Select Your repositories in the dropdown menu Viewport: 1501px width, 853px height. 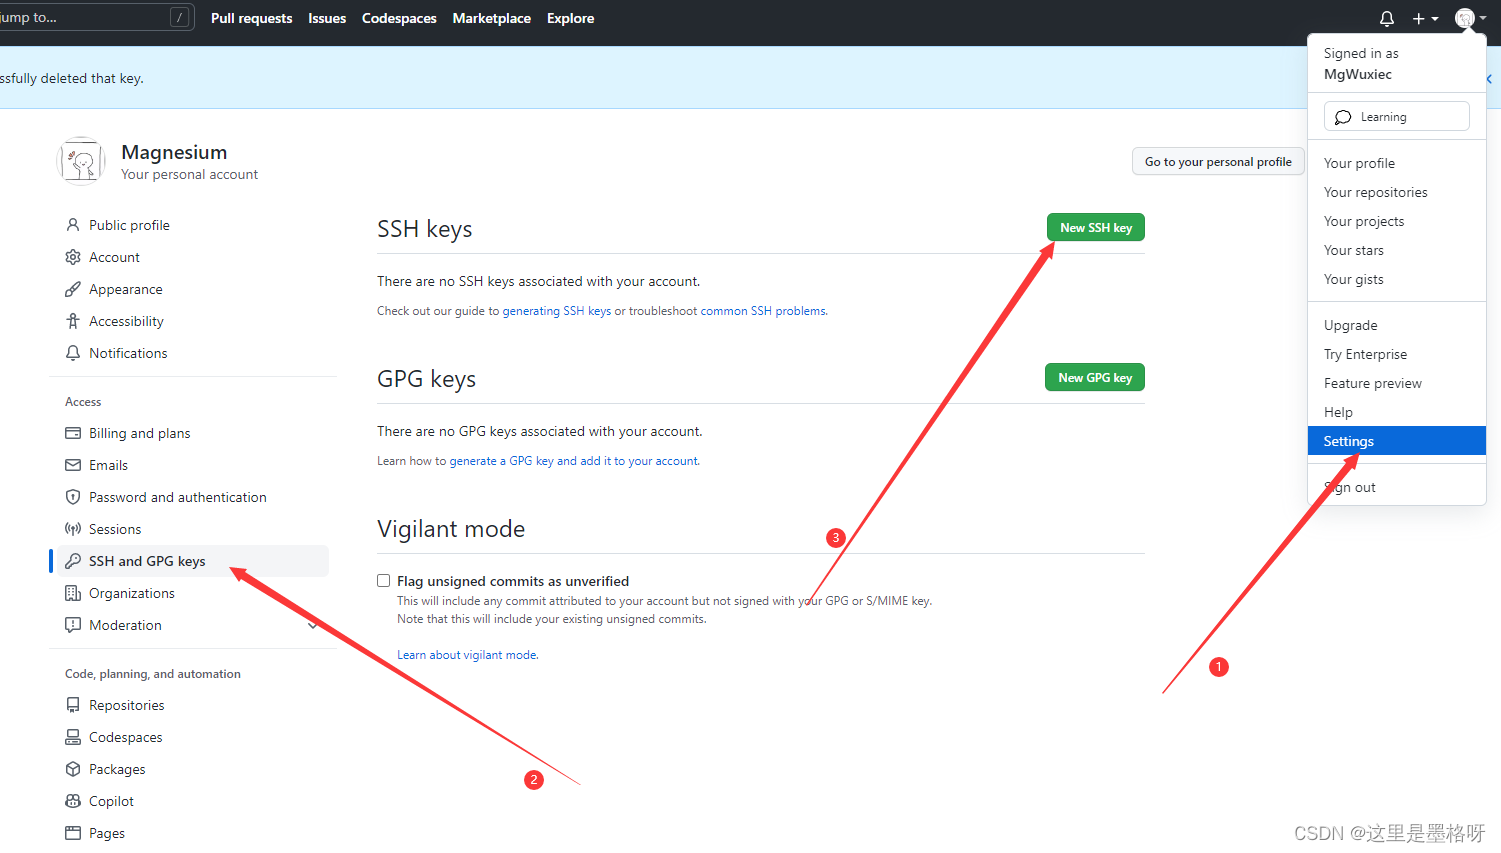pos(1397,192)
